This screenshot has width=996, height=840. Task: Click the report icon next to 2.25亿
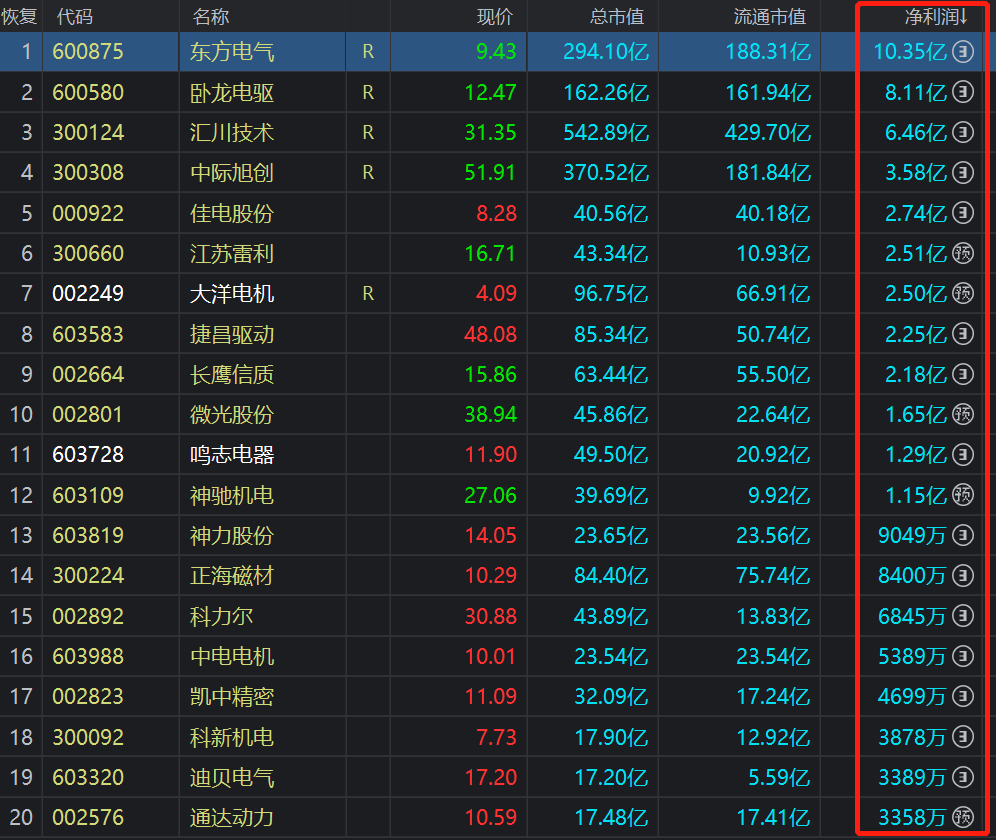[x=963, y=334]
